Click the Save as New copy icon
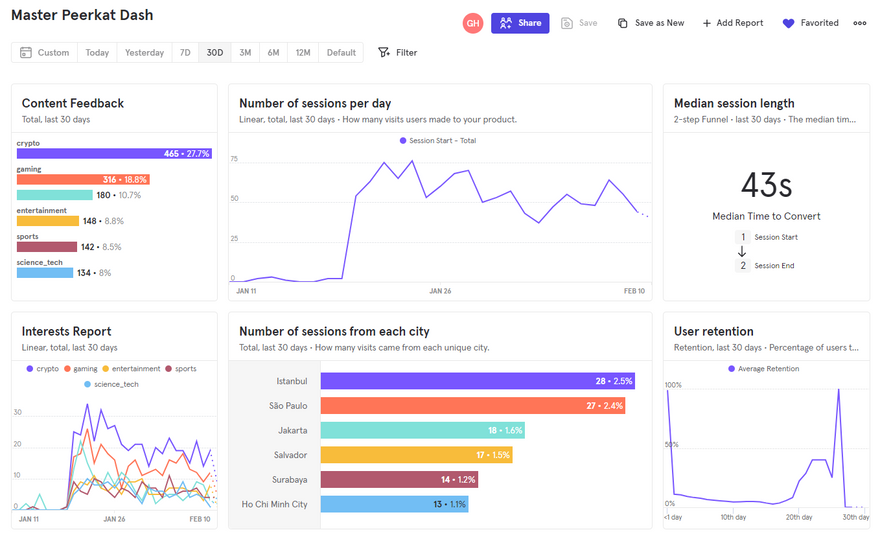The height and width of the screenshot is (539, 880). [623, 23]
